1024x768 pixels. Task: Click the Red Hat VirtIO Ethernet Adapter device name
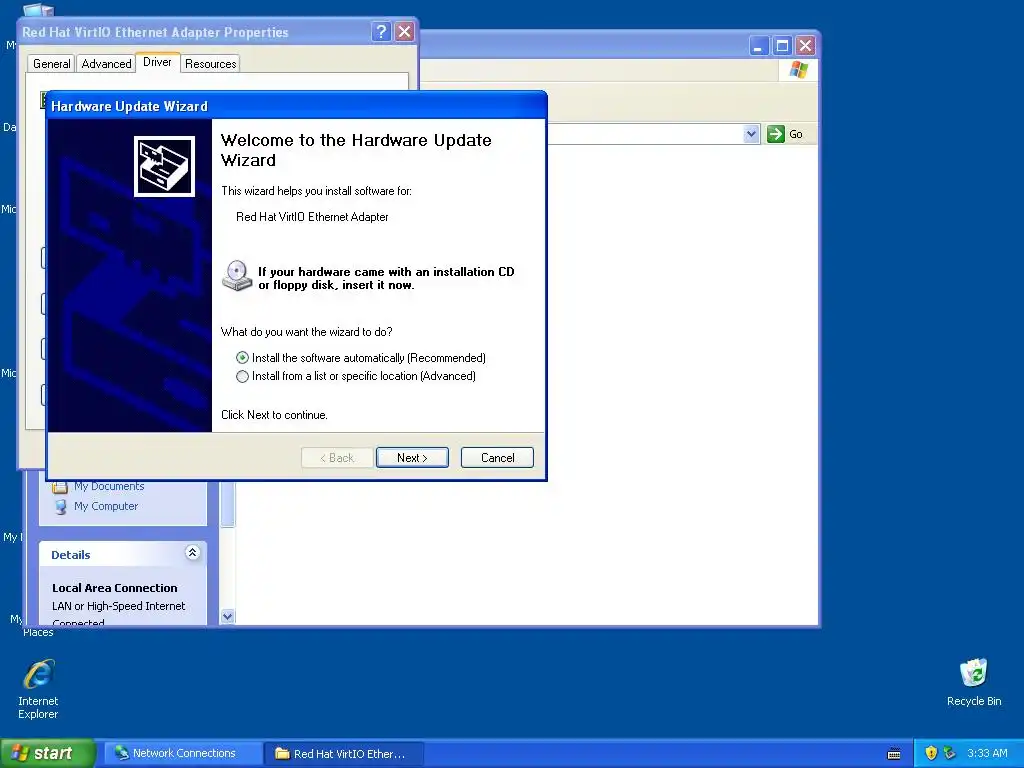coord(312,217)
